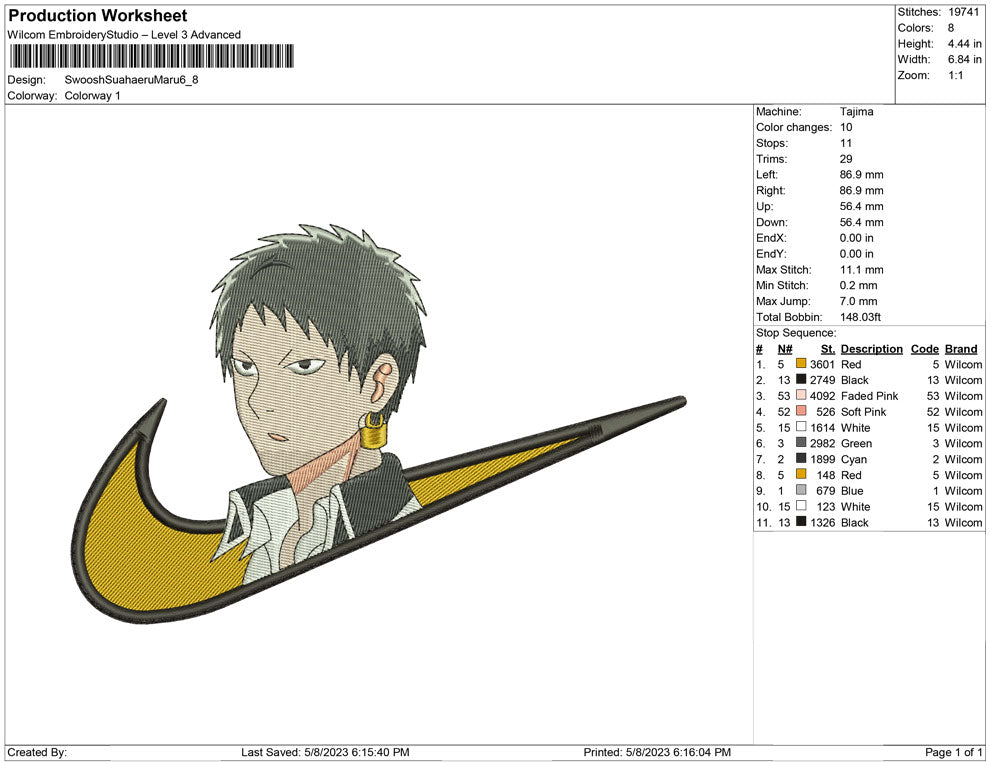Click the Green swatch in stop 6
Screen dimensions: 990x762
(x=801, y=443)
